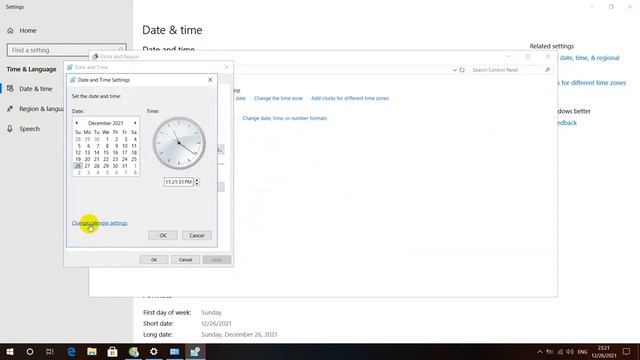Screen dimensions: 640x360
Task: Open Change calendar settings link
Action: click(x=100, y=223)
